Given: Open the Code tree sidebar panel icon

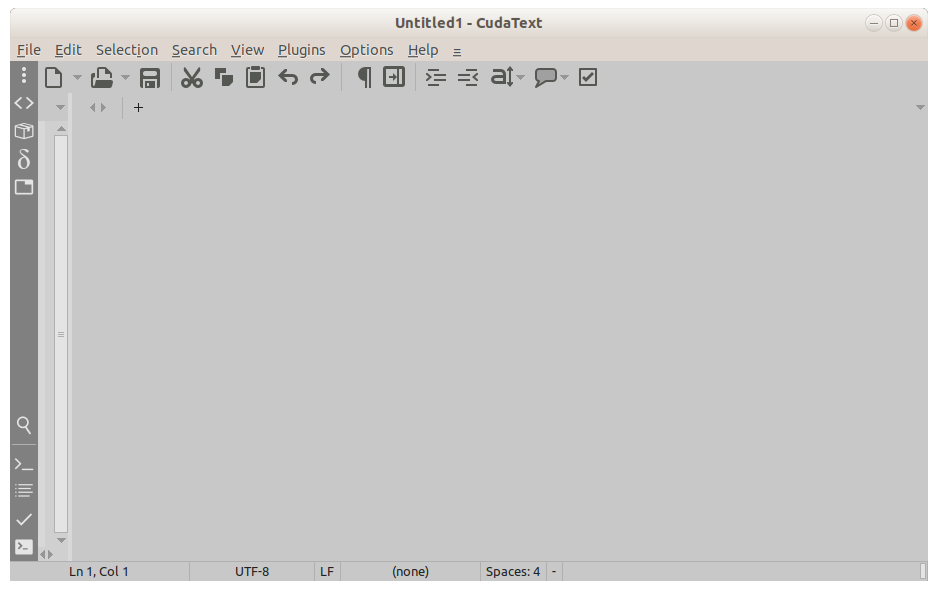Looking at the screenshot, I should click(24, 103).
